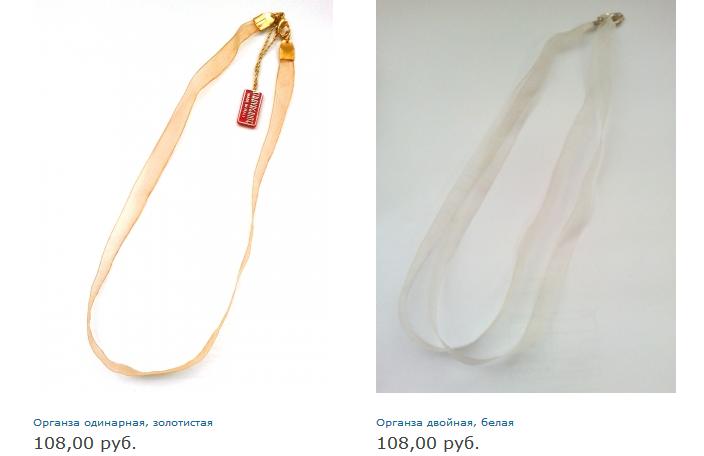Click the word 'золотистая' in the product title
Screen dimensions: 704x456
[183, 423]
